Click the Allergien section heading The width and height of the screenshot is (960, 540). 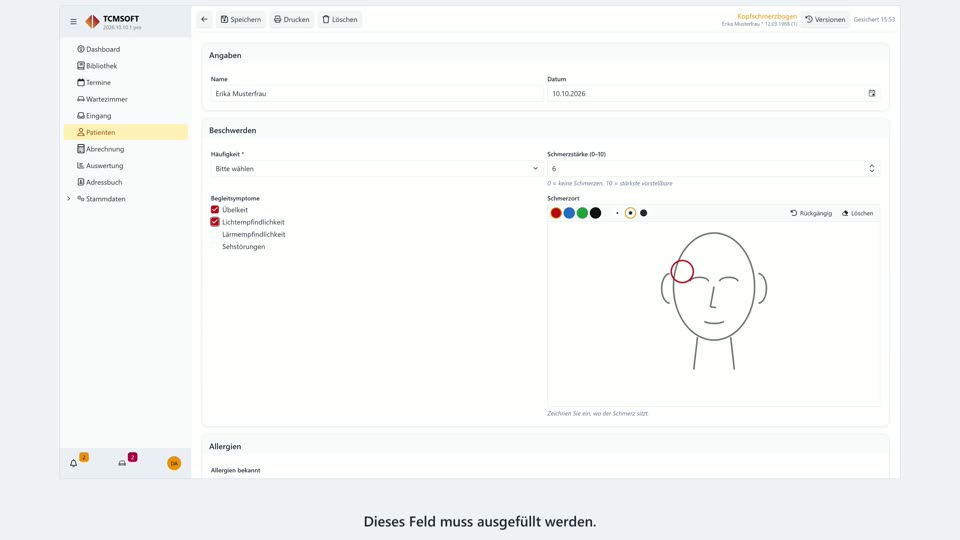[x=225, y=446]
